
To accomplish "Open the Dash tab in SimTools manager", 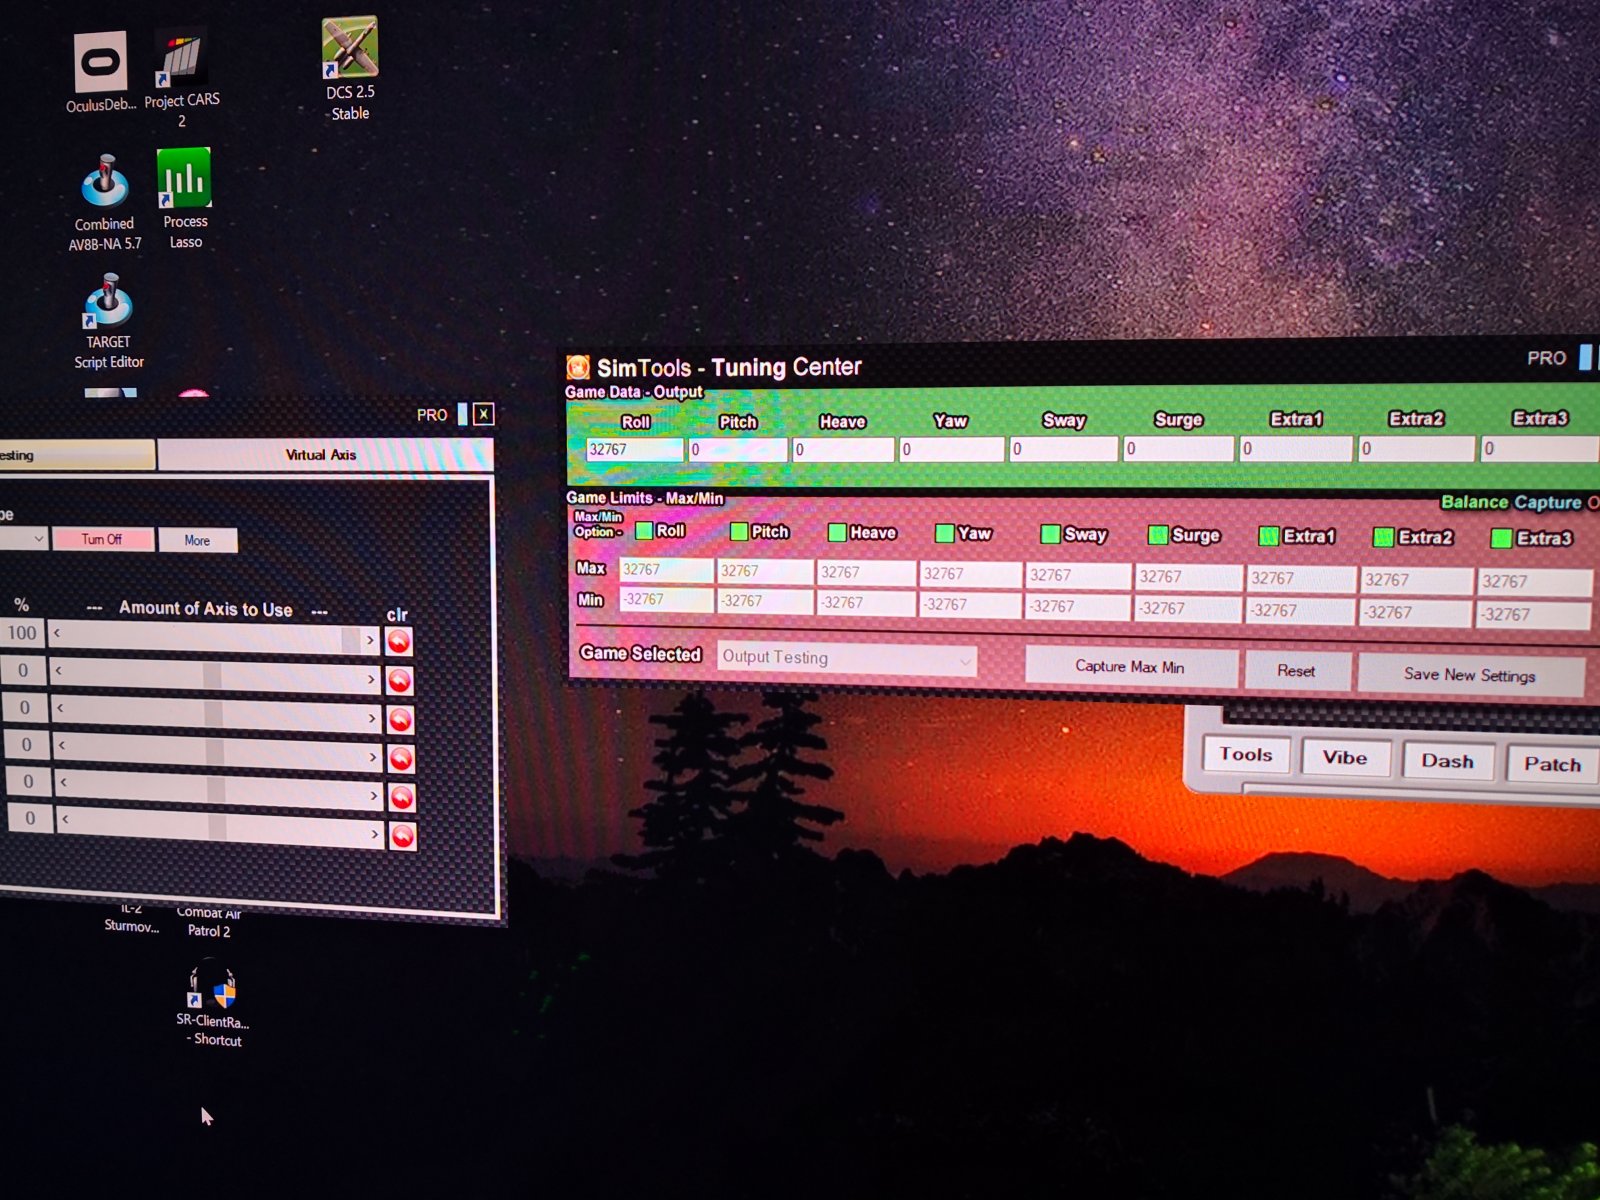I will coord(1448,761).
